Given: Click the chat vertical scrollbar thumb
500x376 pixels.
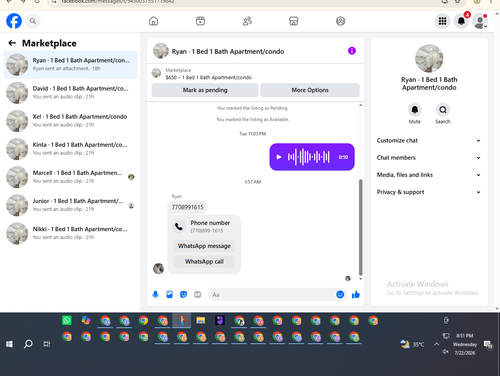Looking at the screenshot, I should [361, 227].
